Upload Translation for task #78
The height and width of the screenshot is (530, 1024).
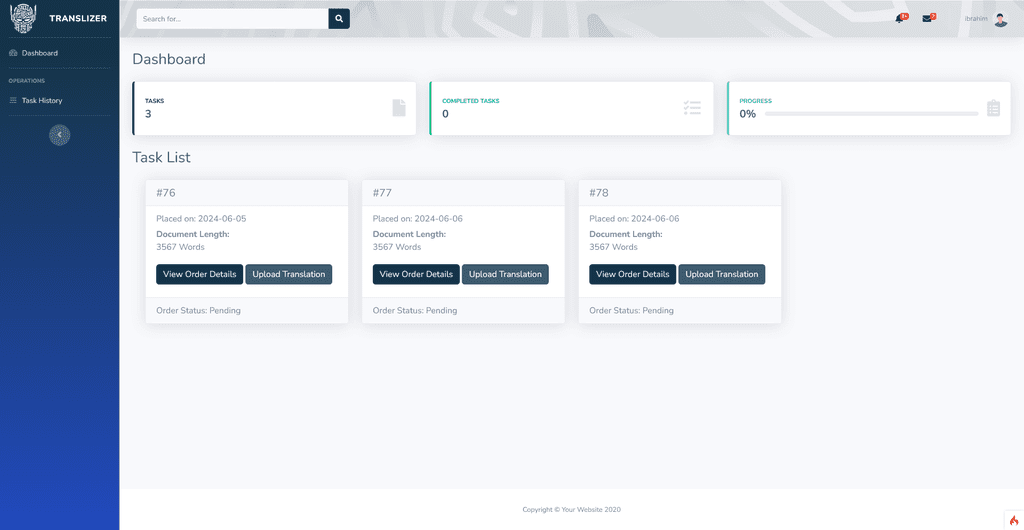722,274
